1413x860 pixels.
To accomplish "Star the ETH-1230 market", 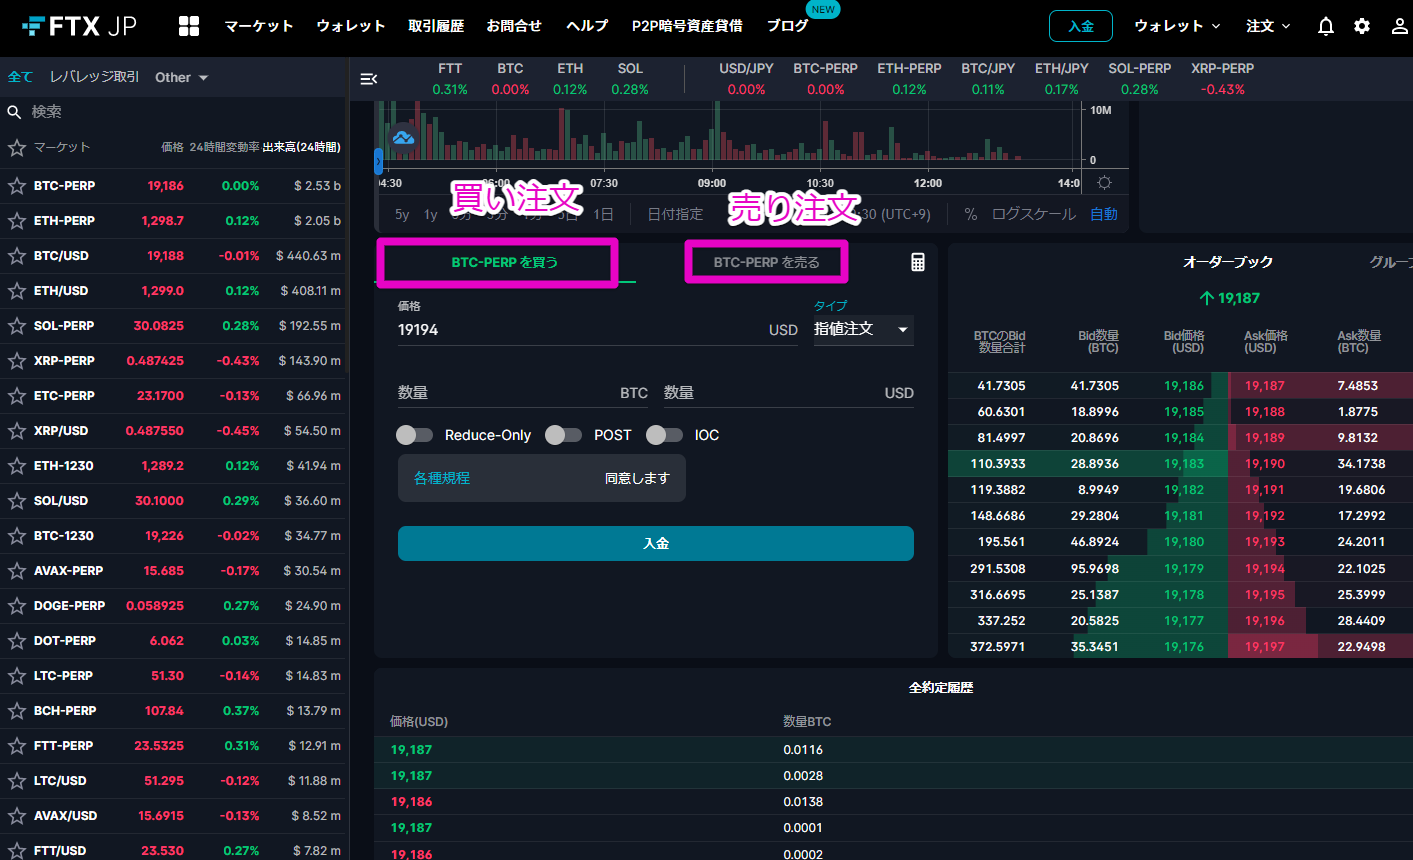I will [16, 466].
